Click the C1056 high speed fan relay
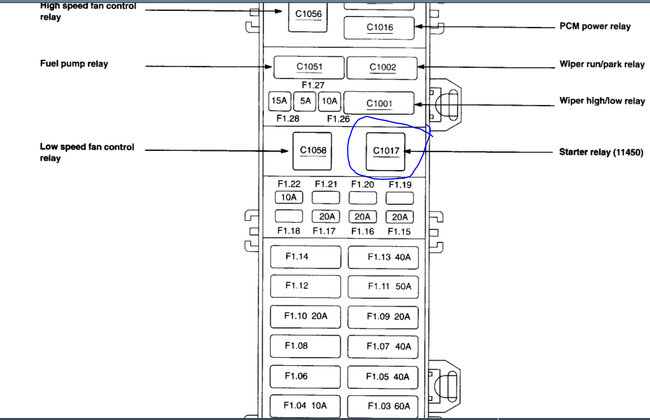This screenshot has width=650, height=420. [308, 16]
